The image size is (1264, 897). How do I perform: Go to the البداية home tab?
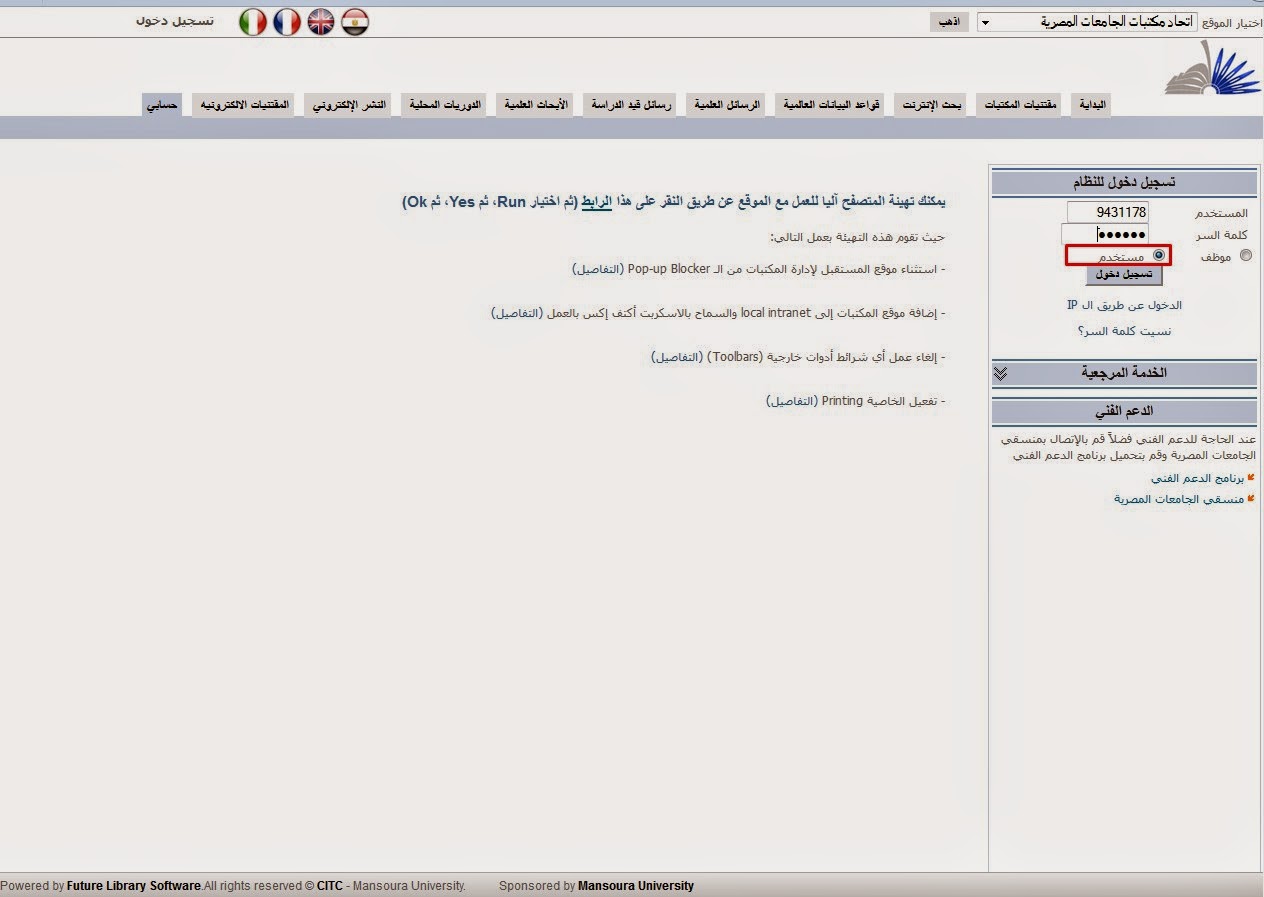[1089, 103]
